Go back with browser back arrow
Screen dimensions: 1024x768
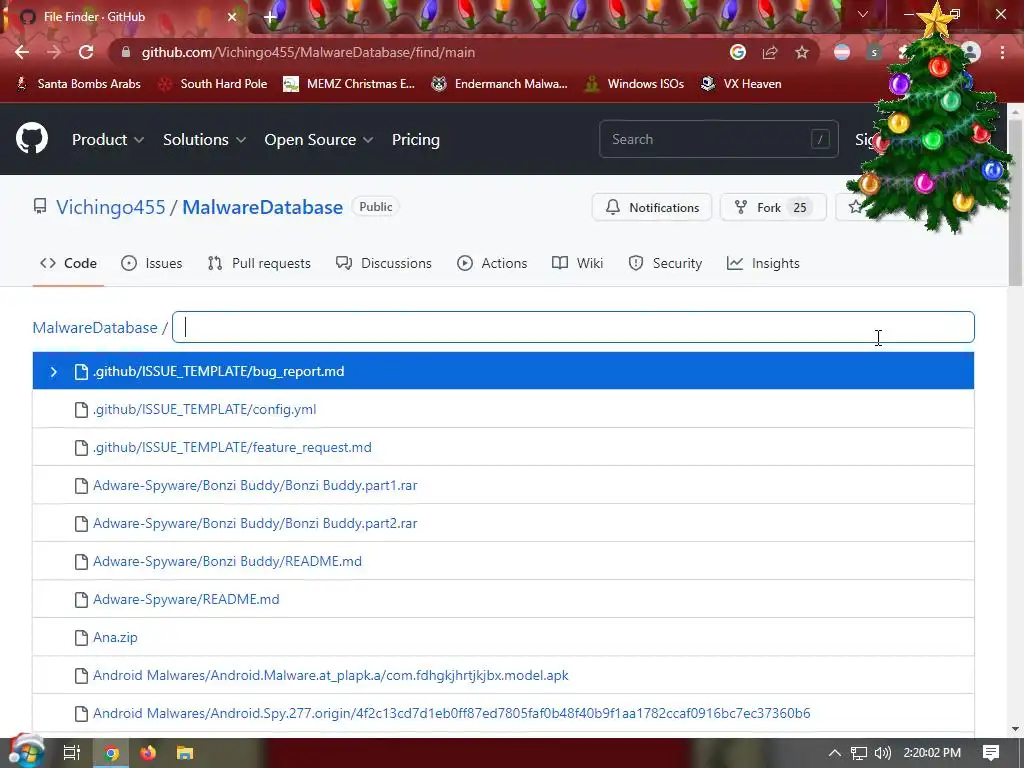[x=22, y=52]
